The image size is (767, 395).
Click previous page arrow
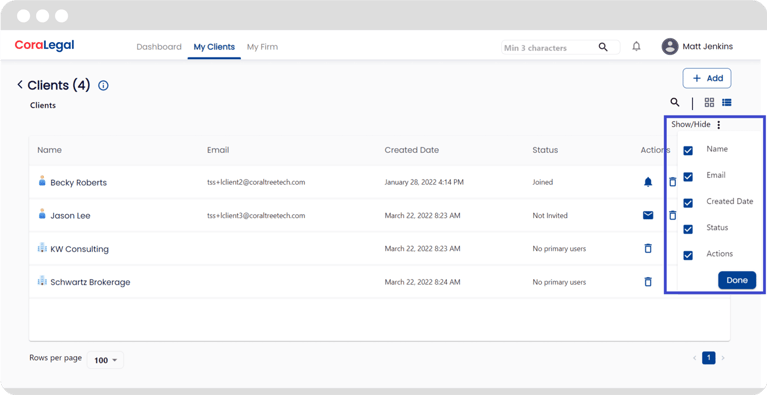point(694,358)
